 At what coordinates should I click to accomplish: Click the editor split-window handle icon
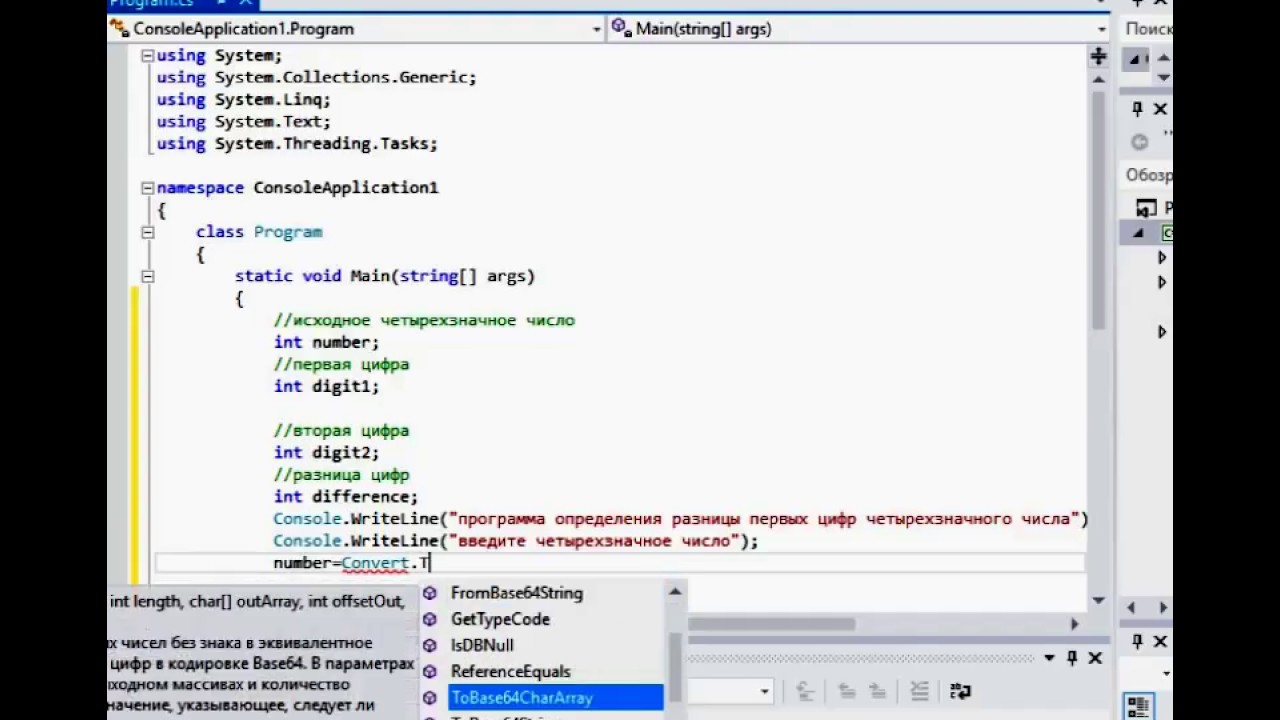click(1098, 57)
